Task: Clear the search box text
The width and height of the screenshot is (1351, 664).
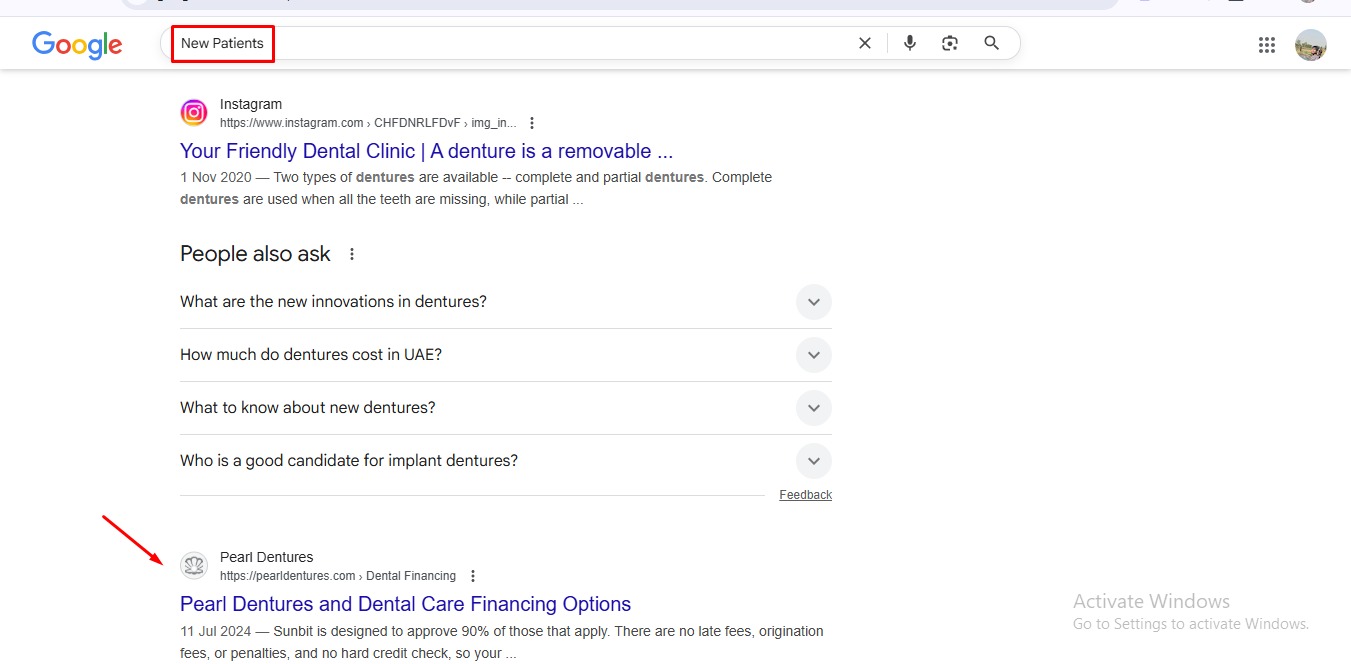Action: coord(865,43)
